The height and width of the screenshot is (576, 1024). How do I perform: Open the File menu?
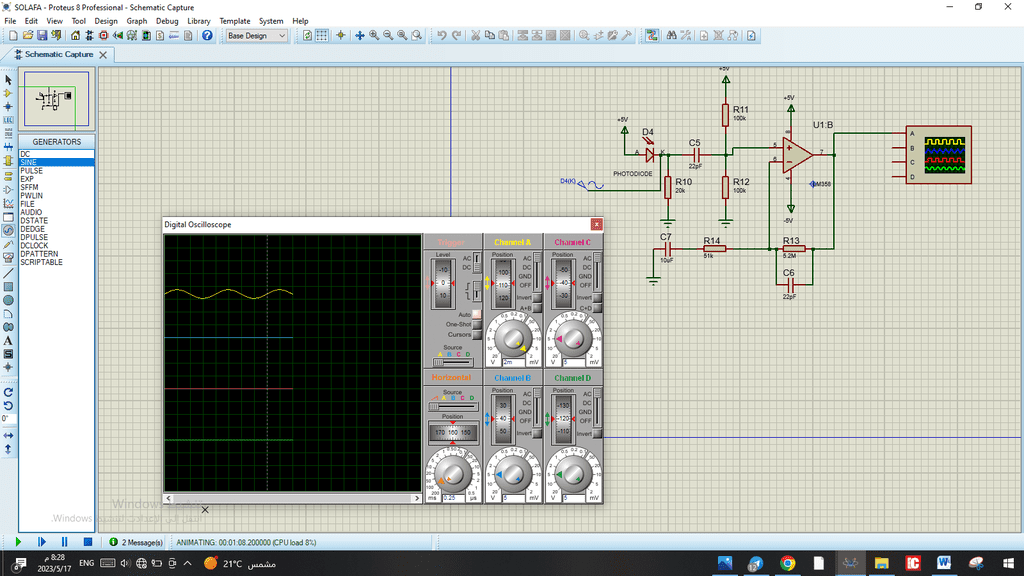[10, 21]
